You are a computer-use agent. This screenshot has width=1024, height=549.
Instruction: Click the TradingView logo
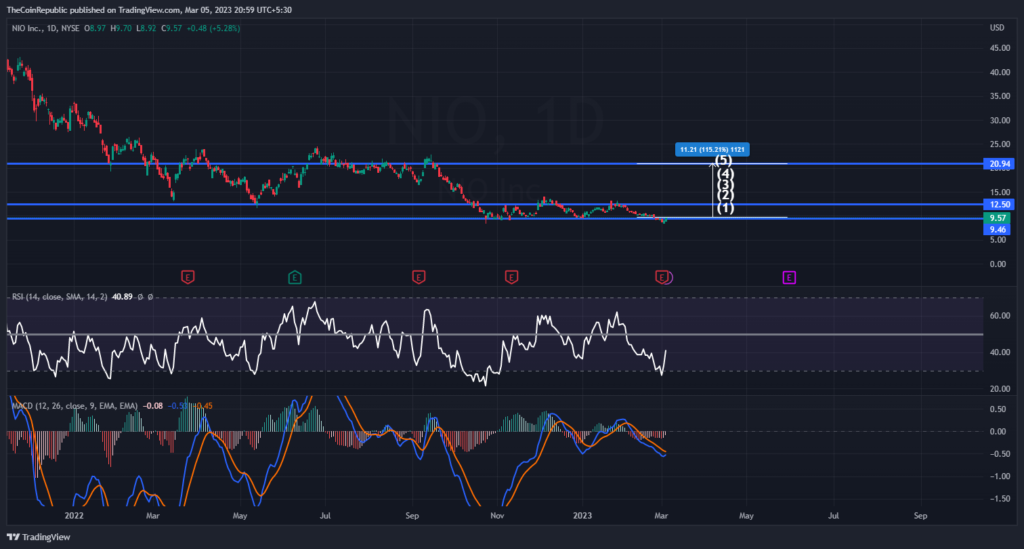pyautogui.click(x=41, y=536)
